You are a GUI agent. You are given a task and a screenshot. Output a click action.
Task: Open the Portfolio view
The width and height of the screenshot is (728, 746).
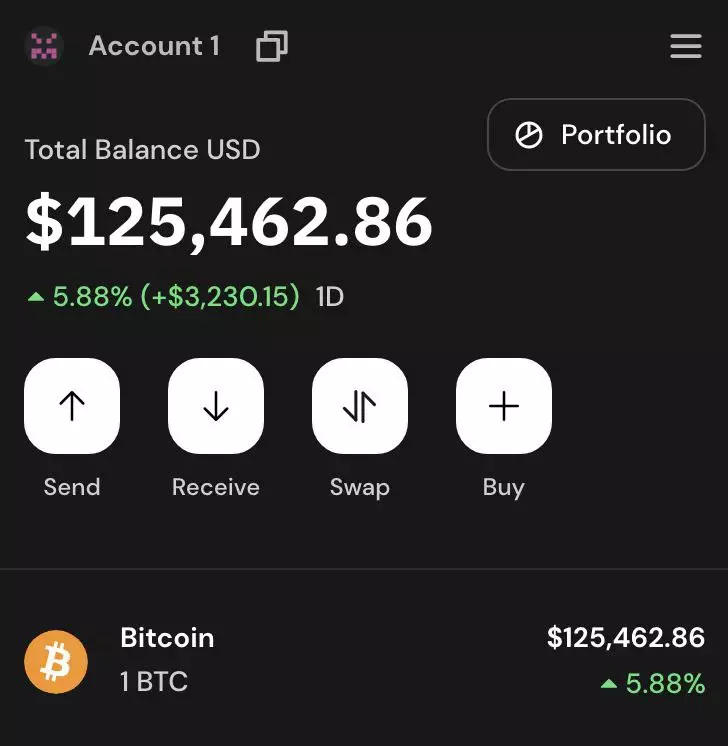596,135
